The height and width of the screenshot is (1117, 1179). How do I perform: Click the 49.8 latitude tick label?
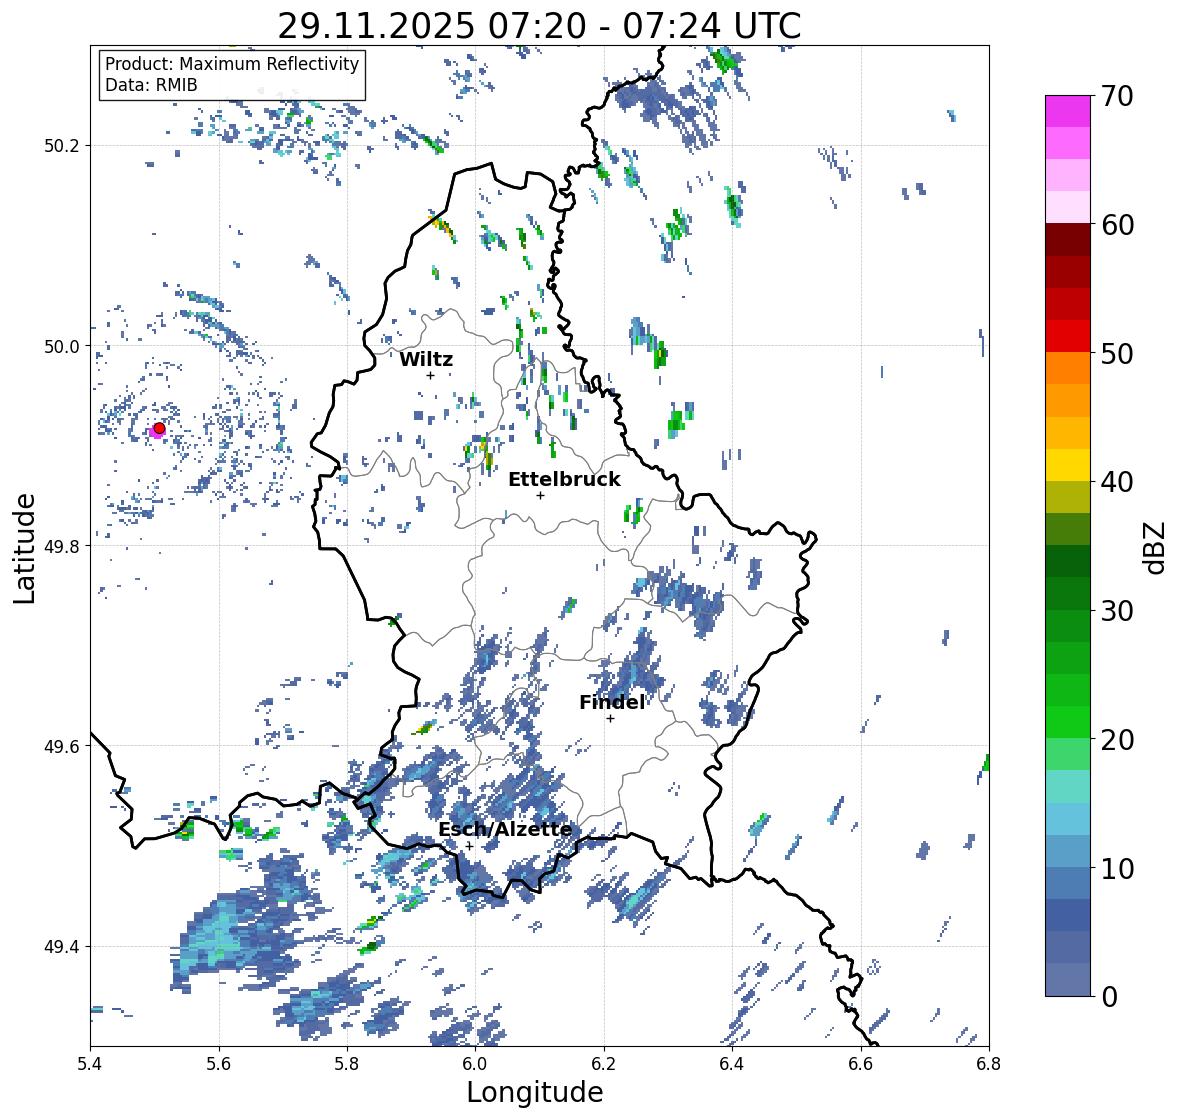pyautogui.click(x=62, y=546)
